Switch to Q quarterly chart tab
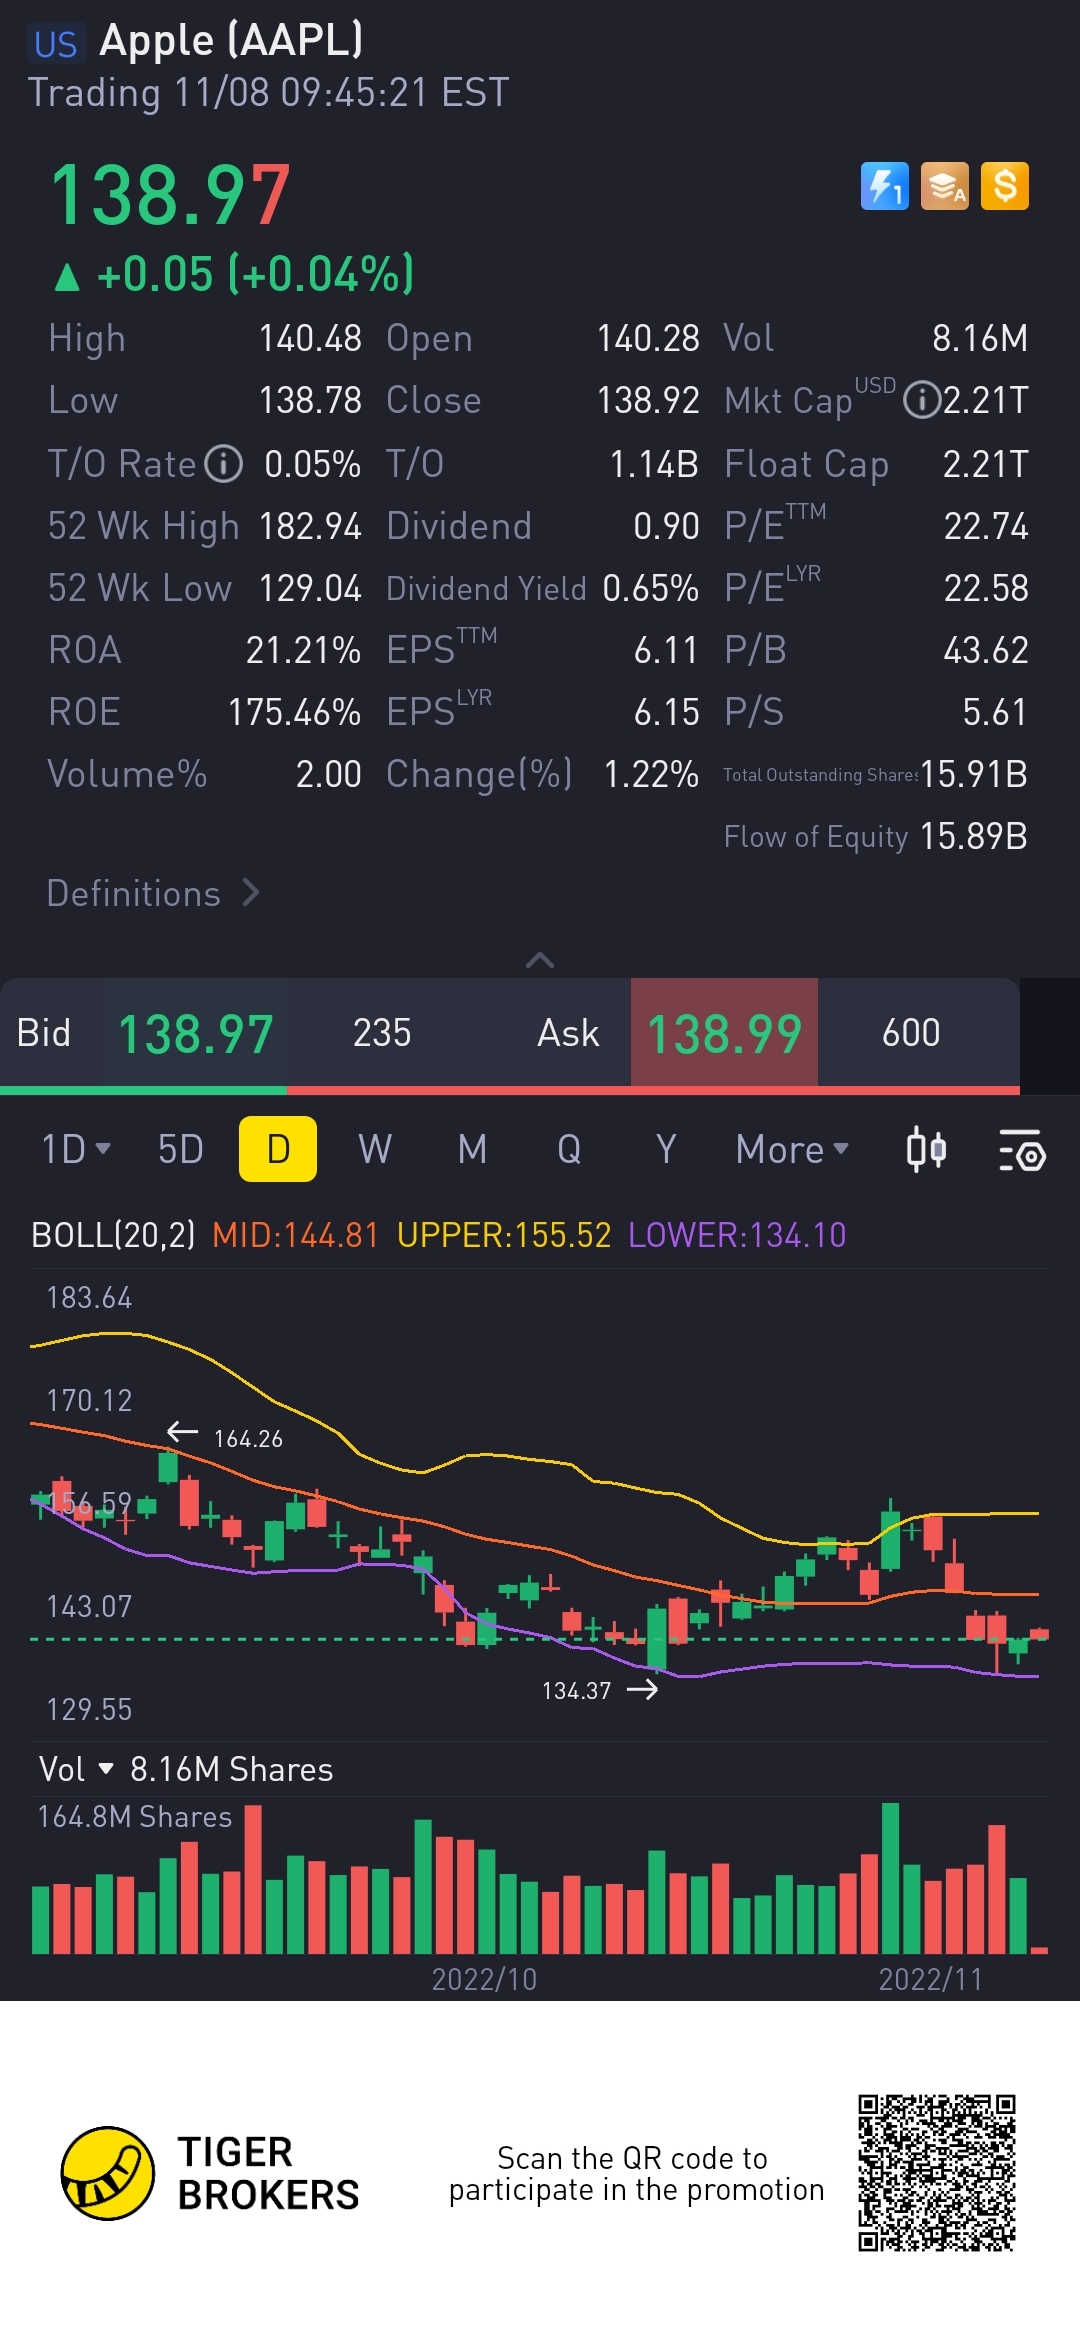Screen dimensions: 1080x2346 point(569,1149)
